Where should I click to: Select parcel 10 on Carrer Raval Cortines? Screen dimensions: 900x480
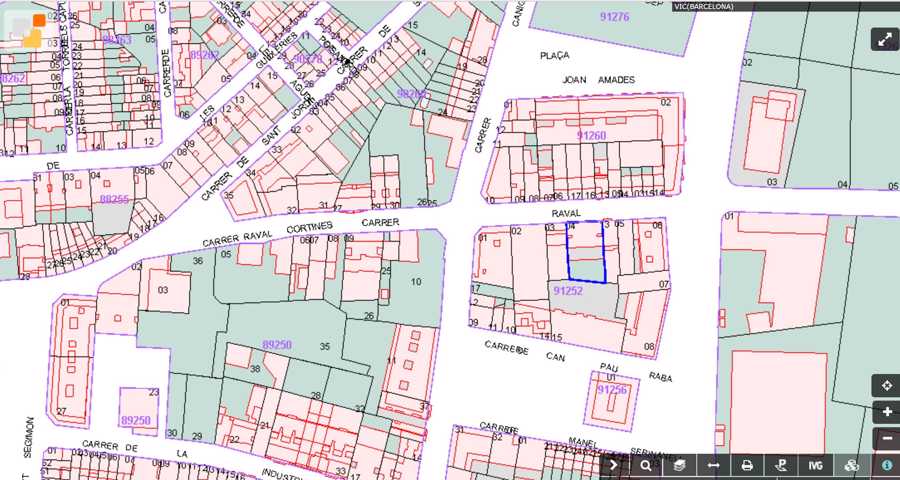[x=416, y=283]
